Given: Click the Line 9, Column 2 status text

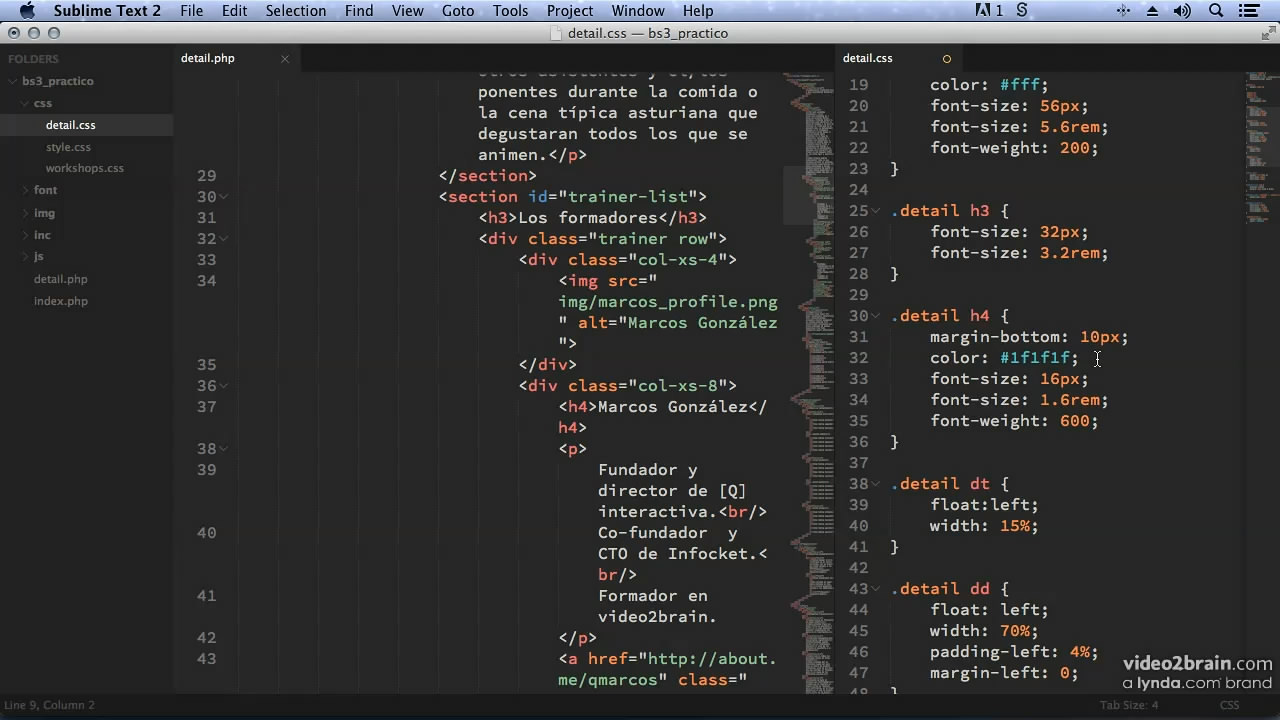Looking at the screenshot, I should tap(49, 705).
